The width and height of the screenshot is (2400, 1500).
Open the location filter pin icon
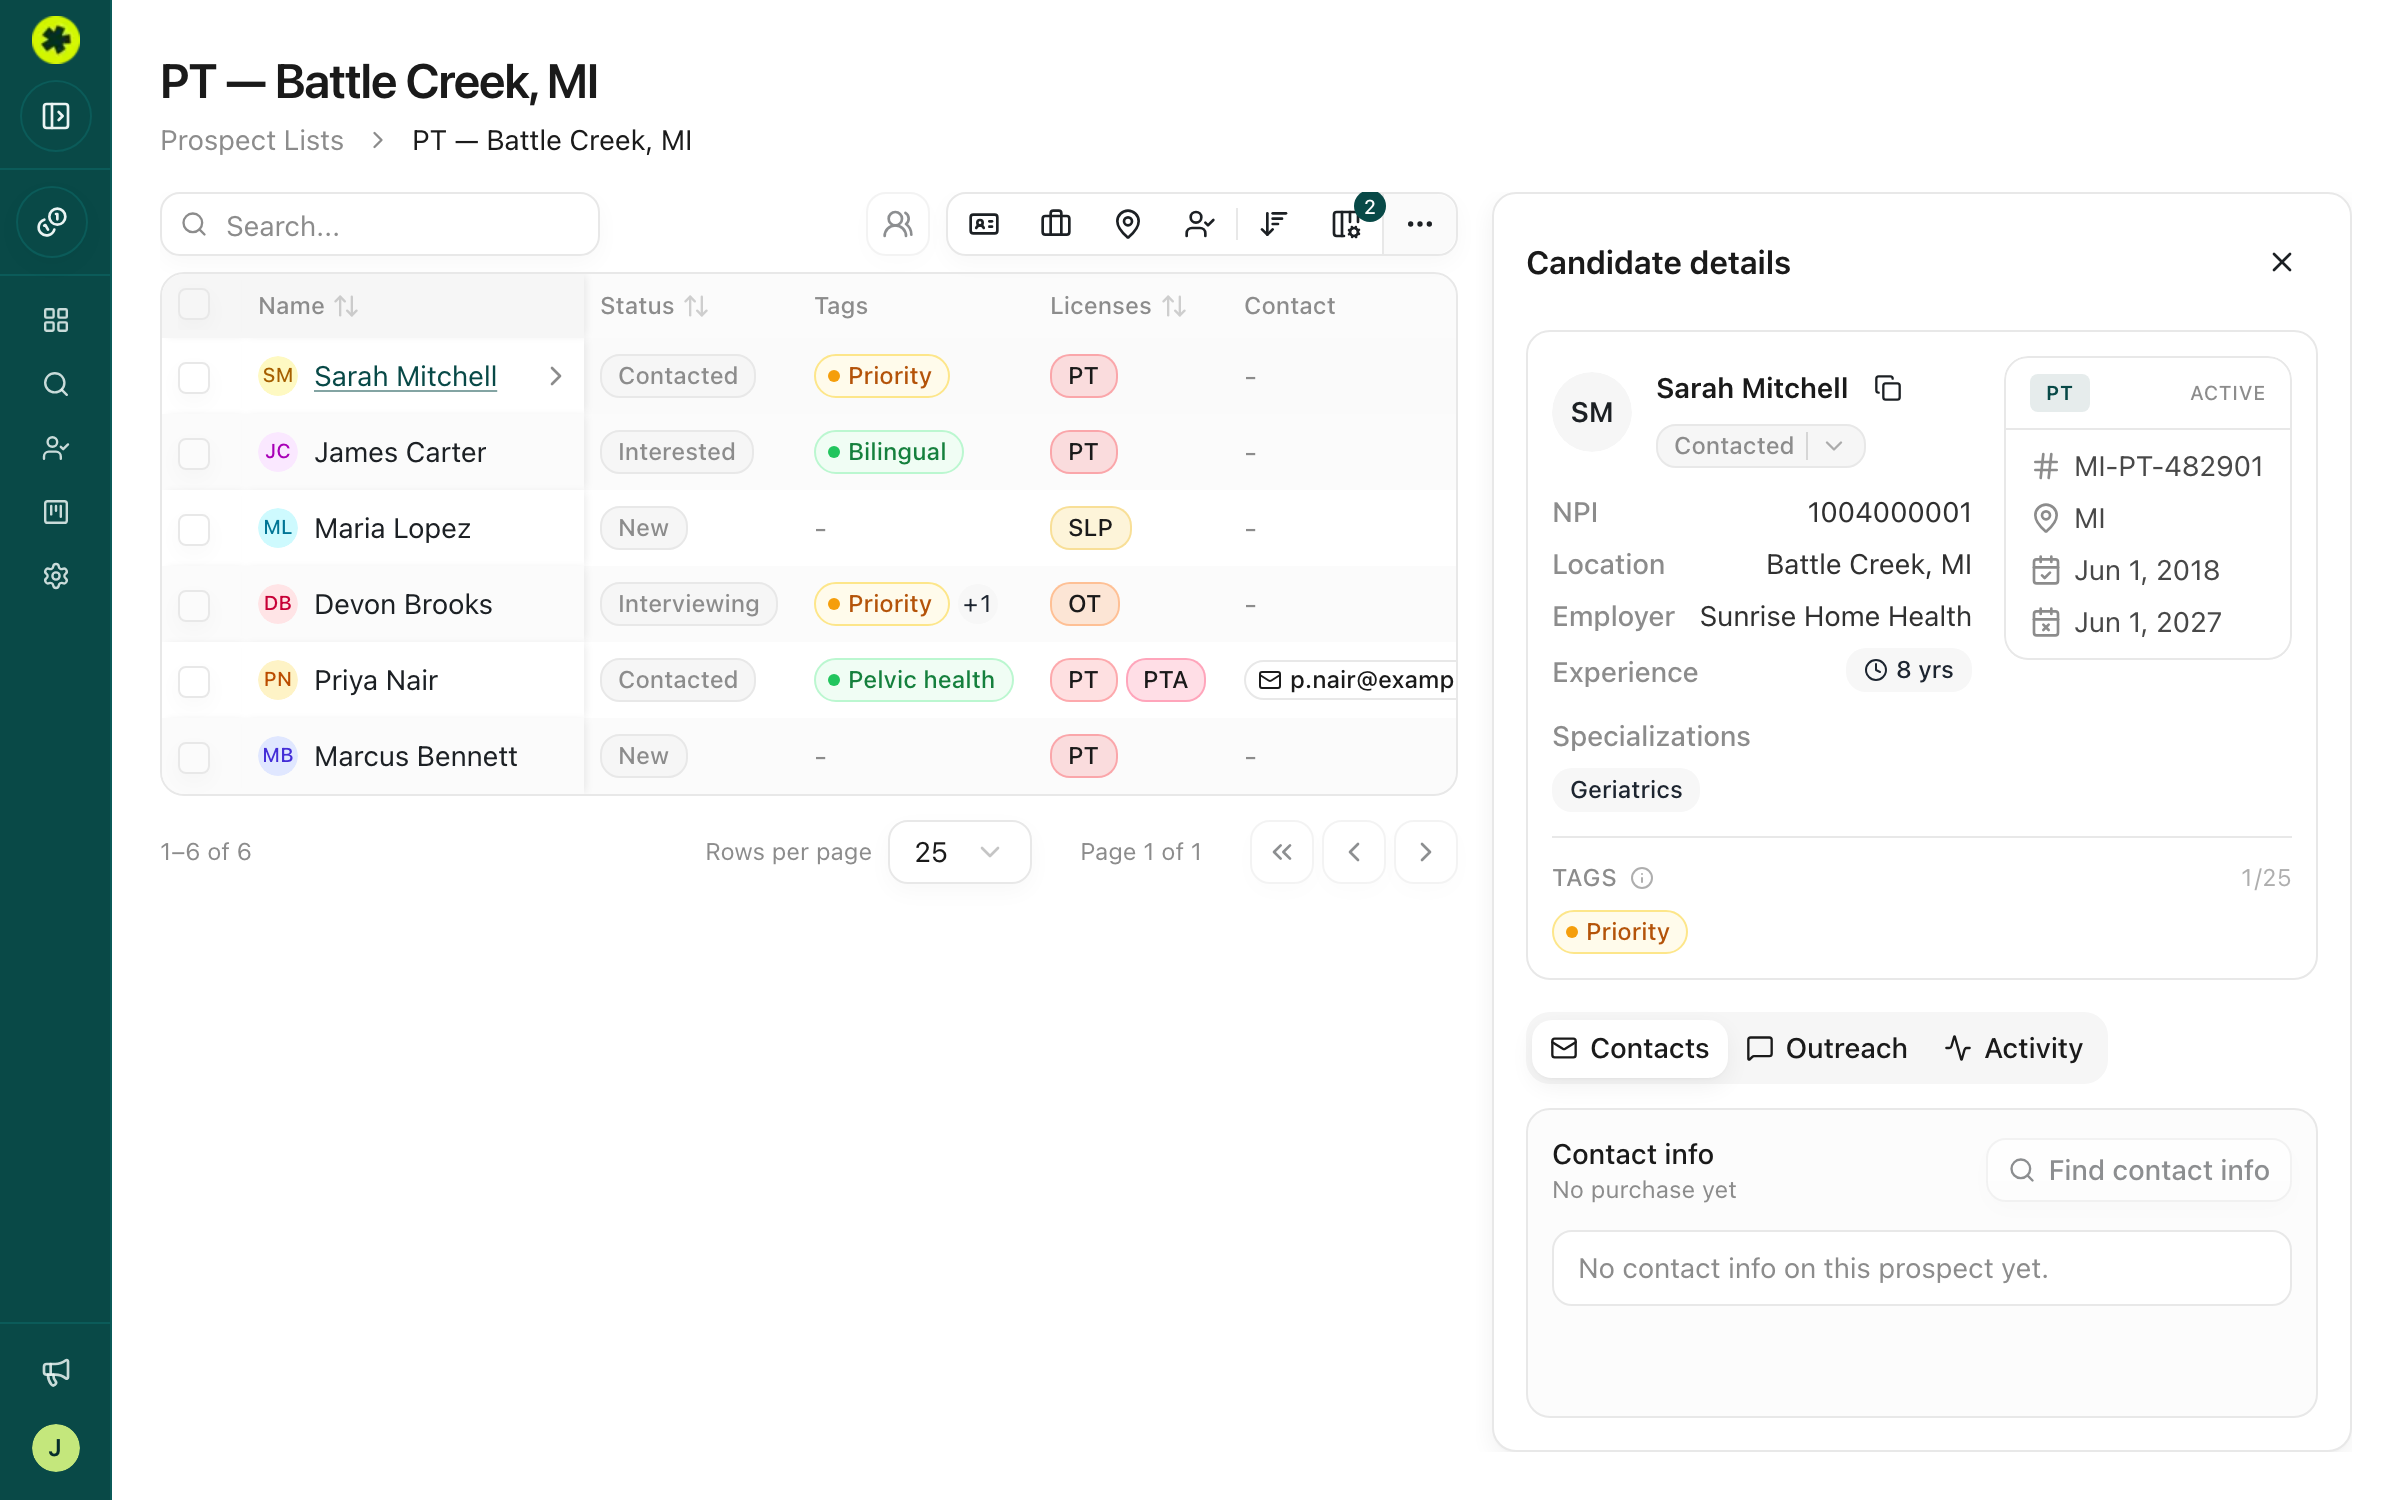point(1127,224)
